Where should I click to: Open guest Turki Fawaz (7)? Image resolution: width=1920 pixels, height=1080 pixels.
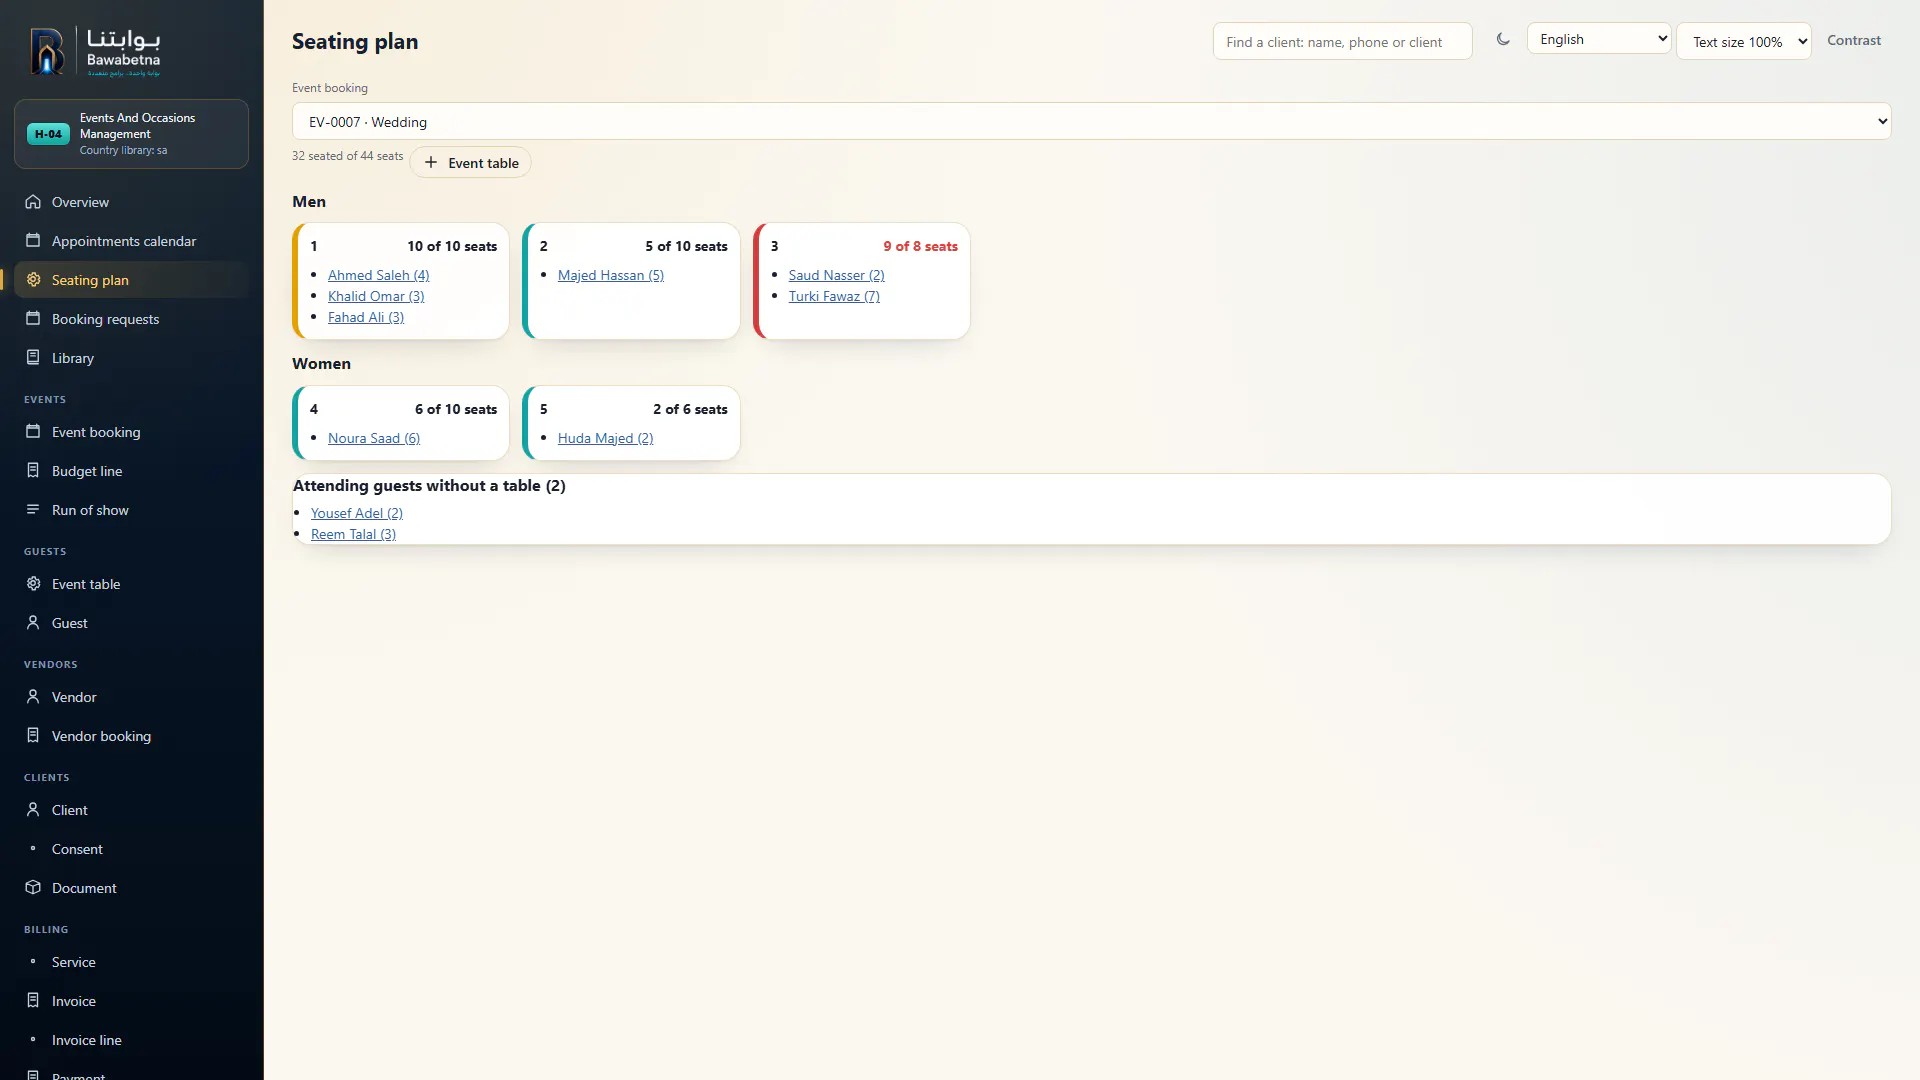pos(834,296)
